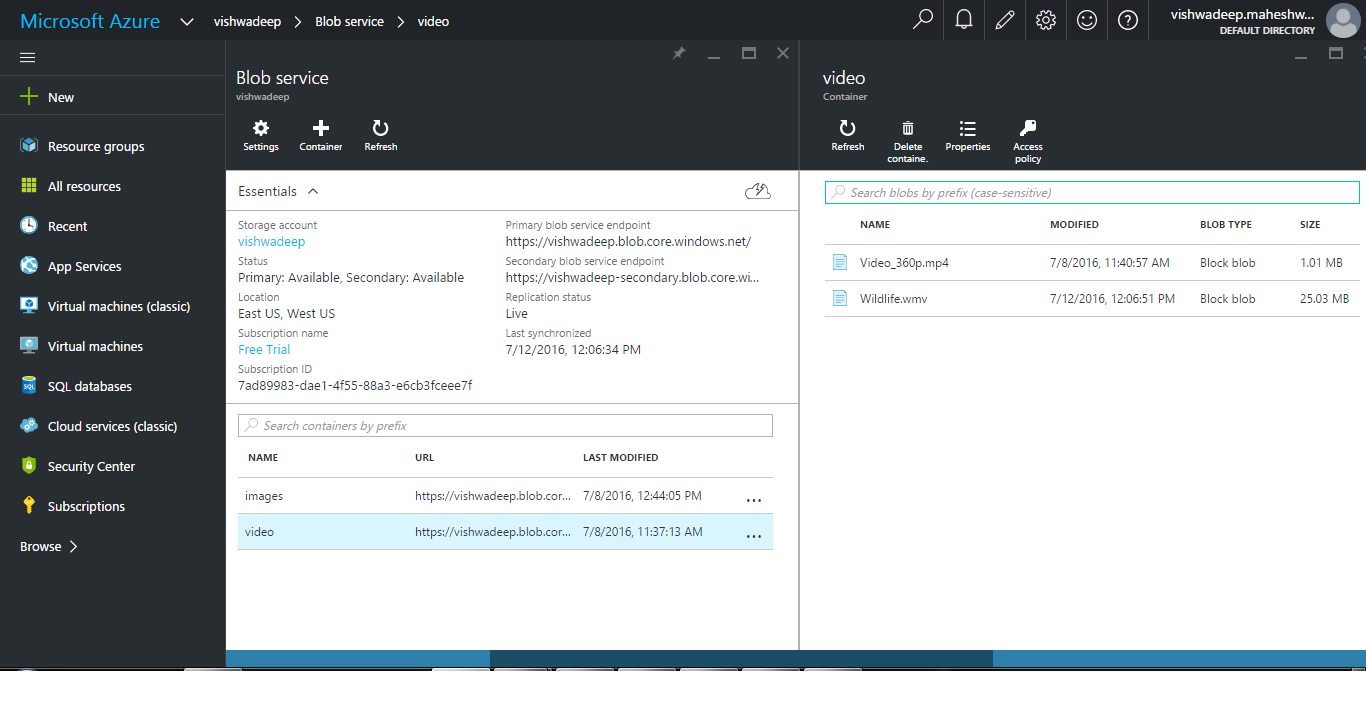Sort containers by NAME column header
This screenshot has width=1366, height=709.
(263, 457)
